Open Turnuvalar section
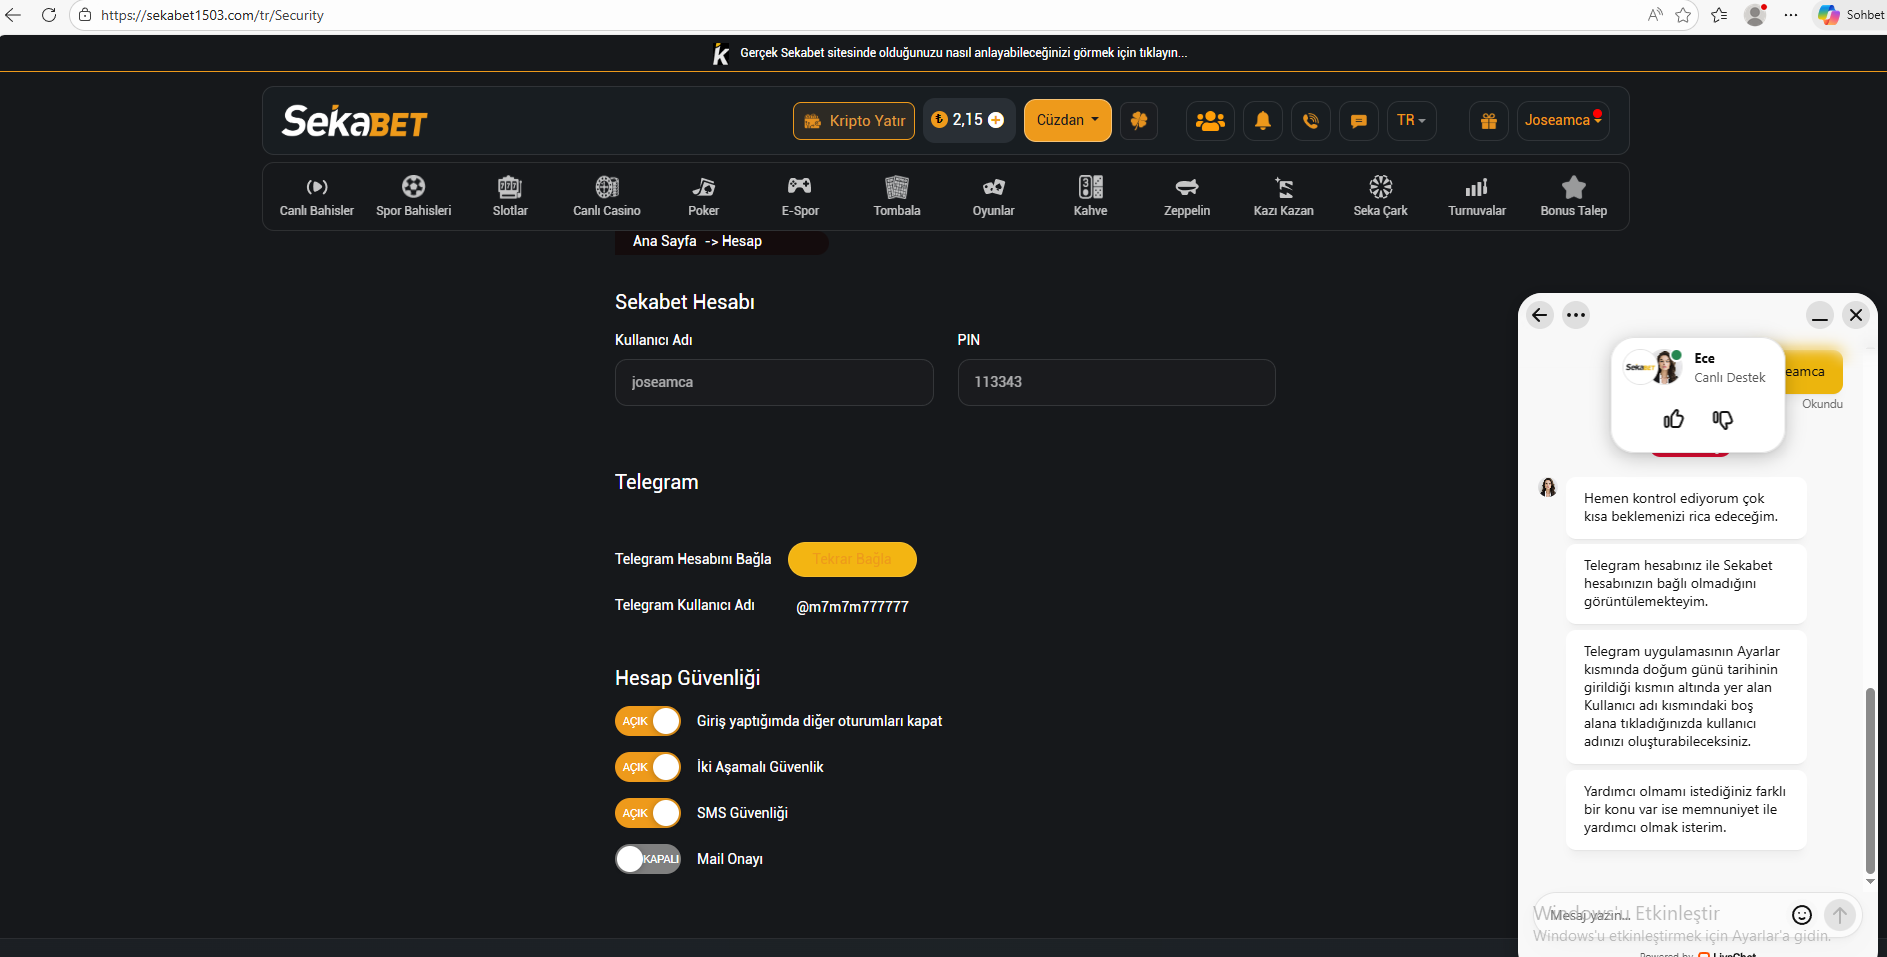 pyautogui.click(x=1477, y=197)
